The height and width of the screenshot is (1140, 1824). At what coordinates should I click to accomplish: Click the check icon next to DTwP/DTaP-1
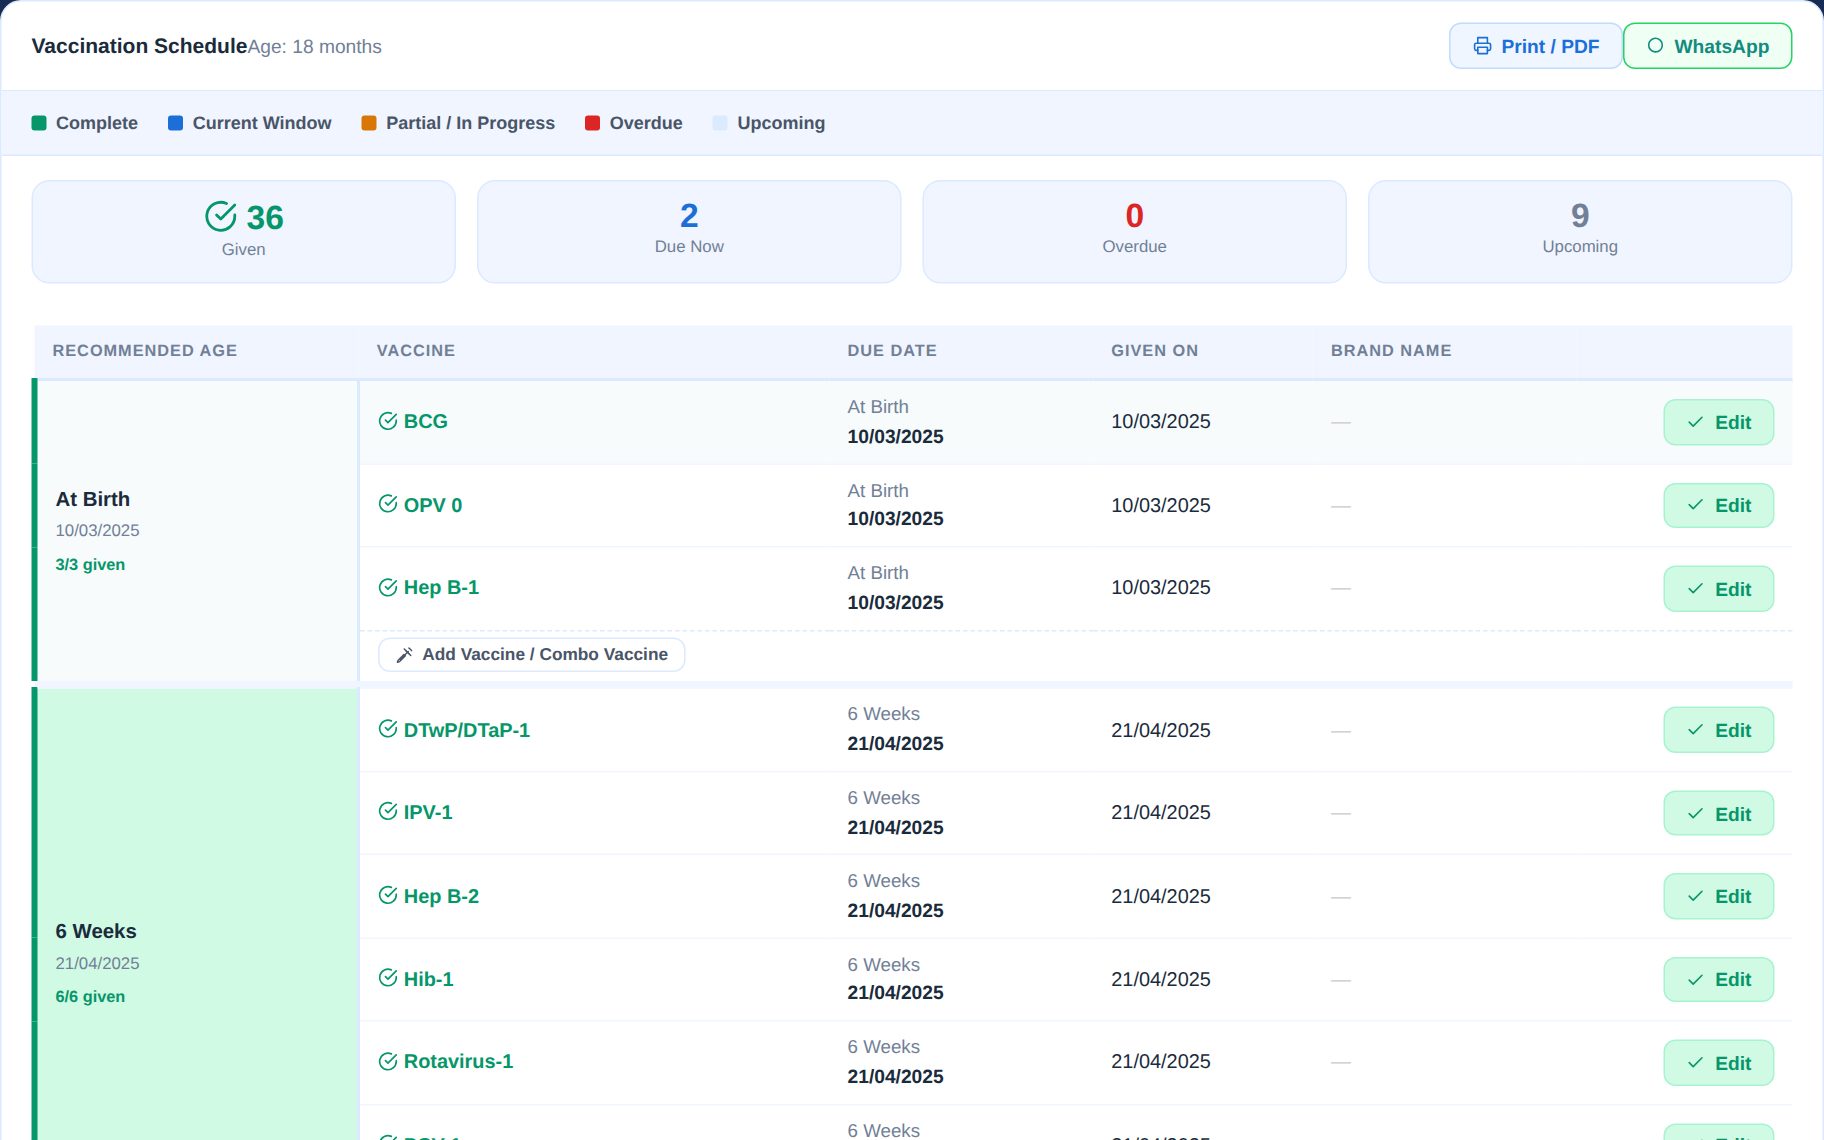click(388, 729)
